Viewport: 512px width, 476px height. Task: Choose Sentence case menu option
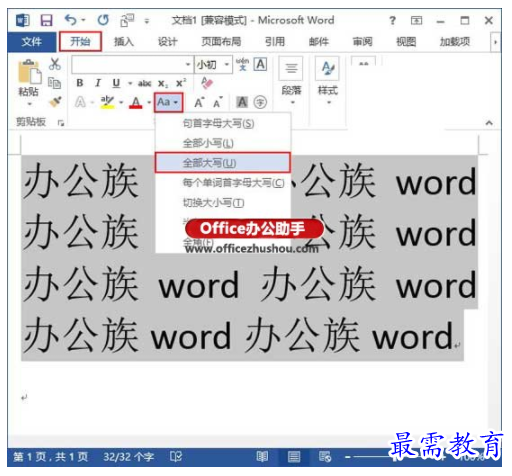point(223,124)
